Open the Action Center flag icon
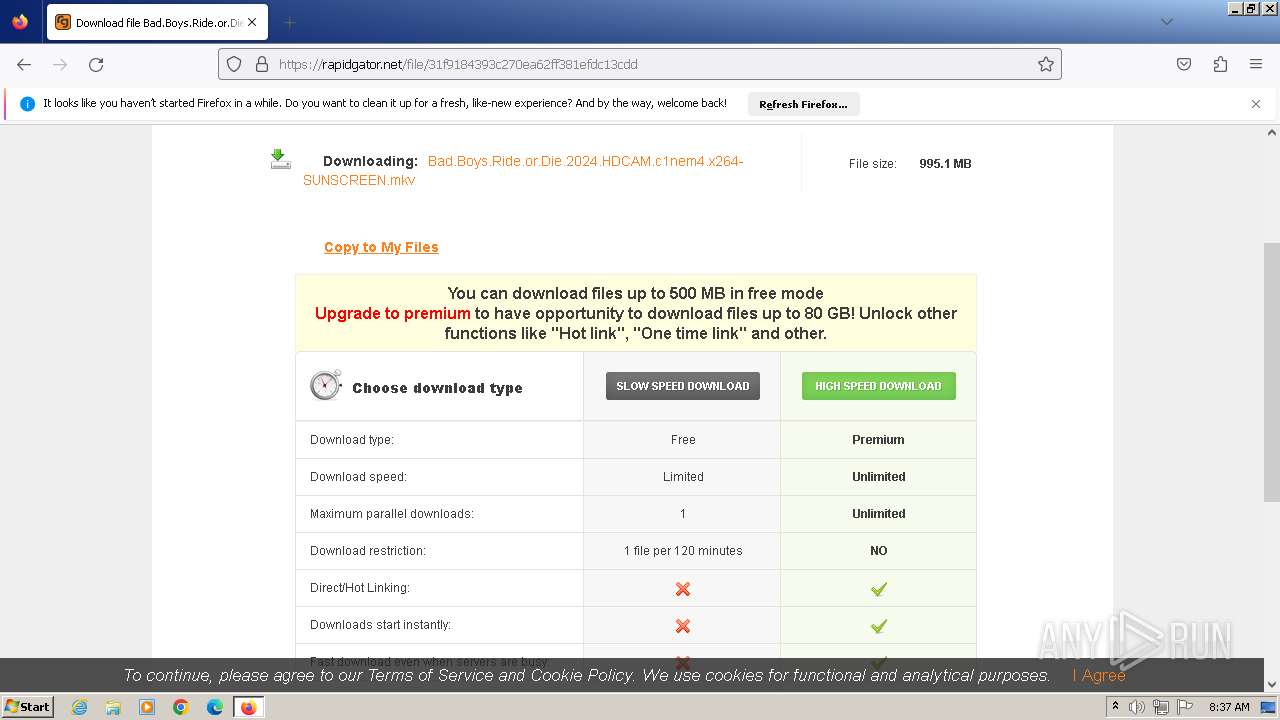The height and width of the screenshot is (720, 1280). click(1185, 707)
